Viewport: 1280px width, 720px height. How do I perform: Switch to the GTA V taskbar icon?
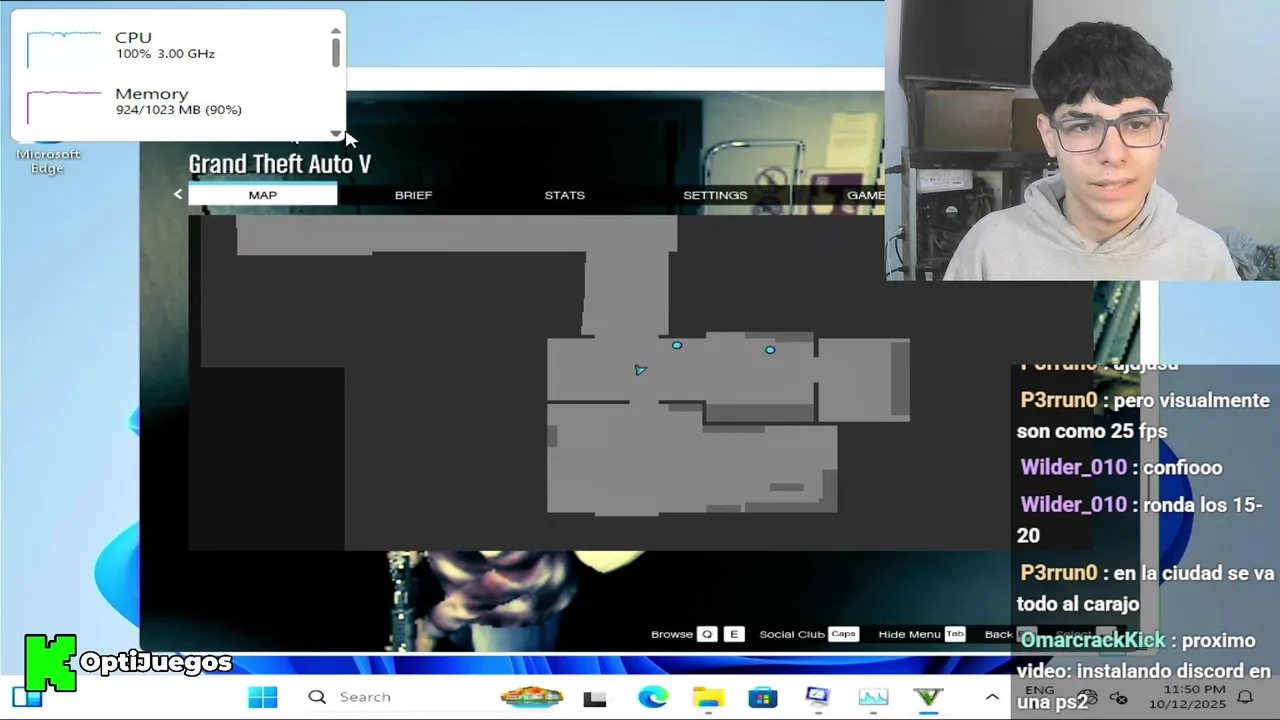click(928, 697)
